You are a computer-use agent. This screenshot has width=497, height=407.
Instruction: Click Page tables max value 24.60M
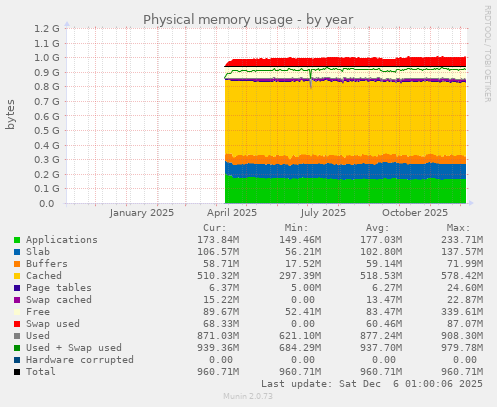coord(465,288)
